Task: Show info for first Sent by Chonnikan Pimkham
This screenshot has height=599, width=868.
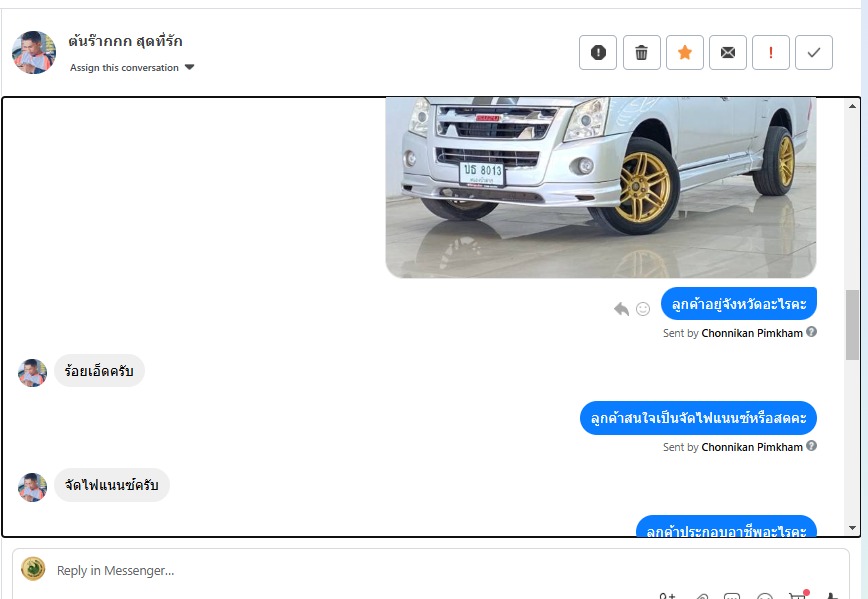Action: pyautogui.click(x=812, y=332)
